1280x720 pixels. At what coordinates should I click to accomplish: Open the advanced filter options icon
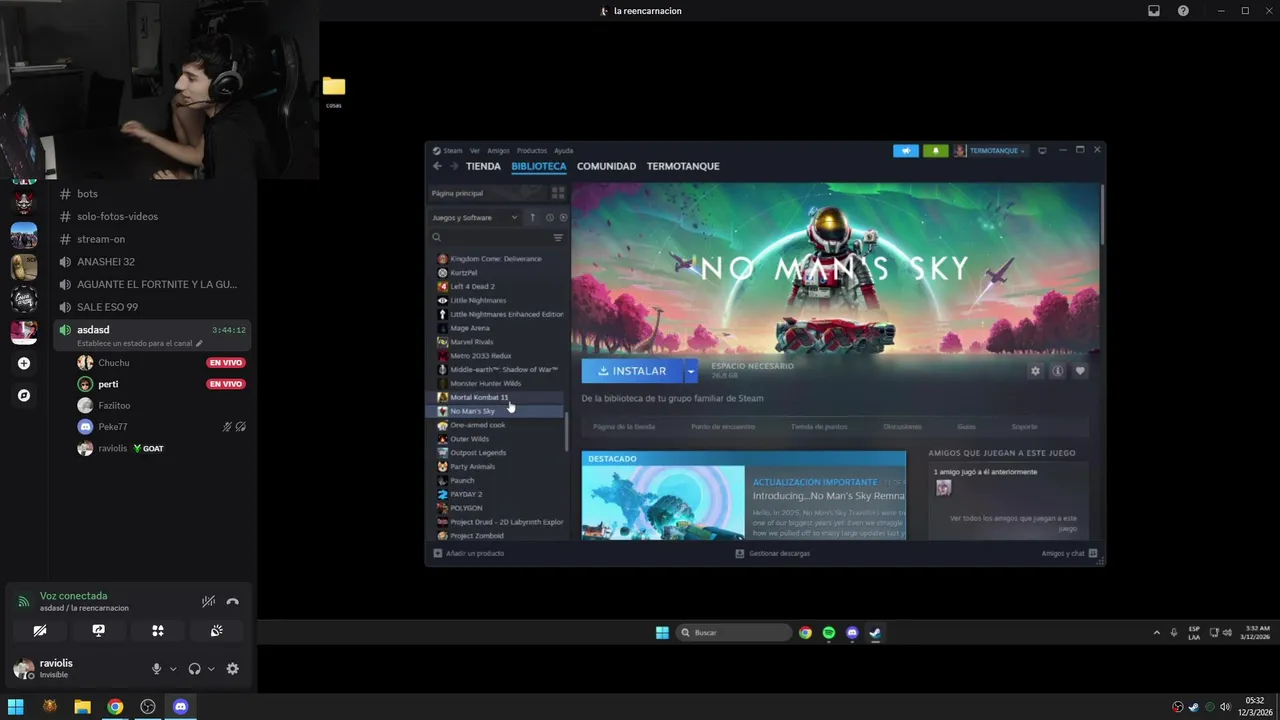(558, 238)
